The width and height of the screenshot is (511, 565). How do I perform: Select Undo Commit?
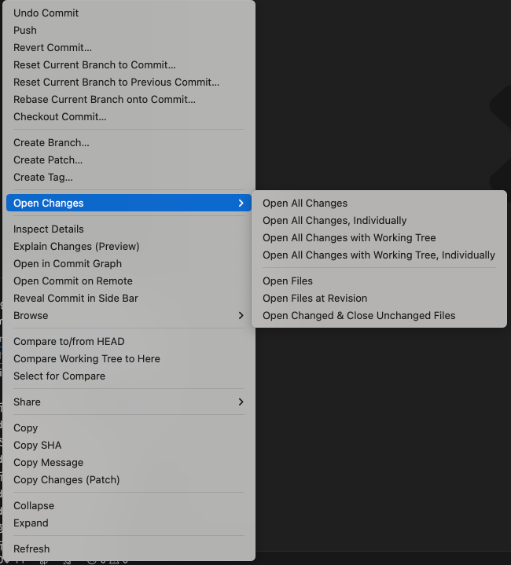click(x=46, y=13)
